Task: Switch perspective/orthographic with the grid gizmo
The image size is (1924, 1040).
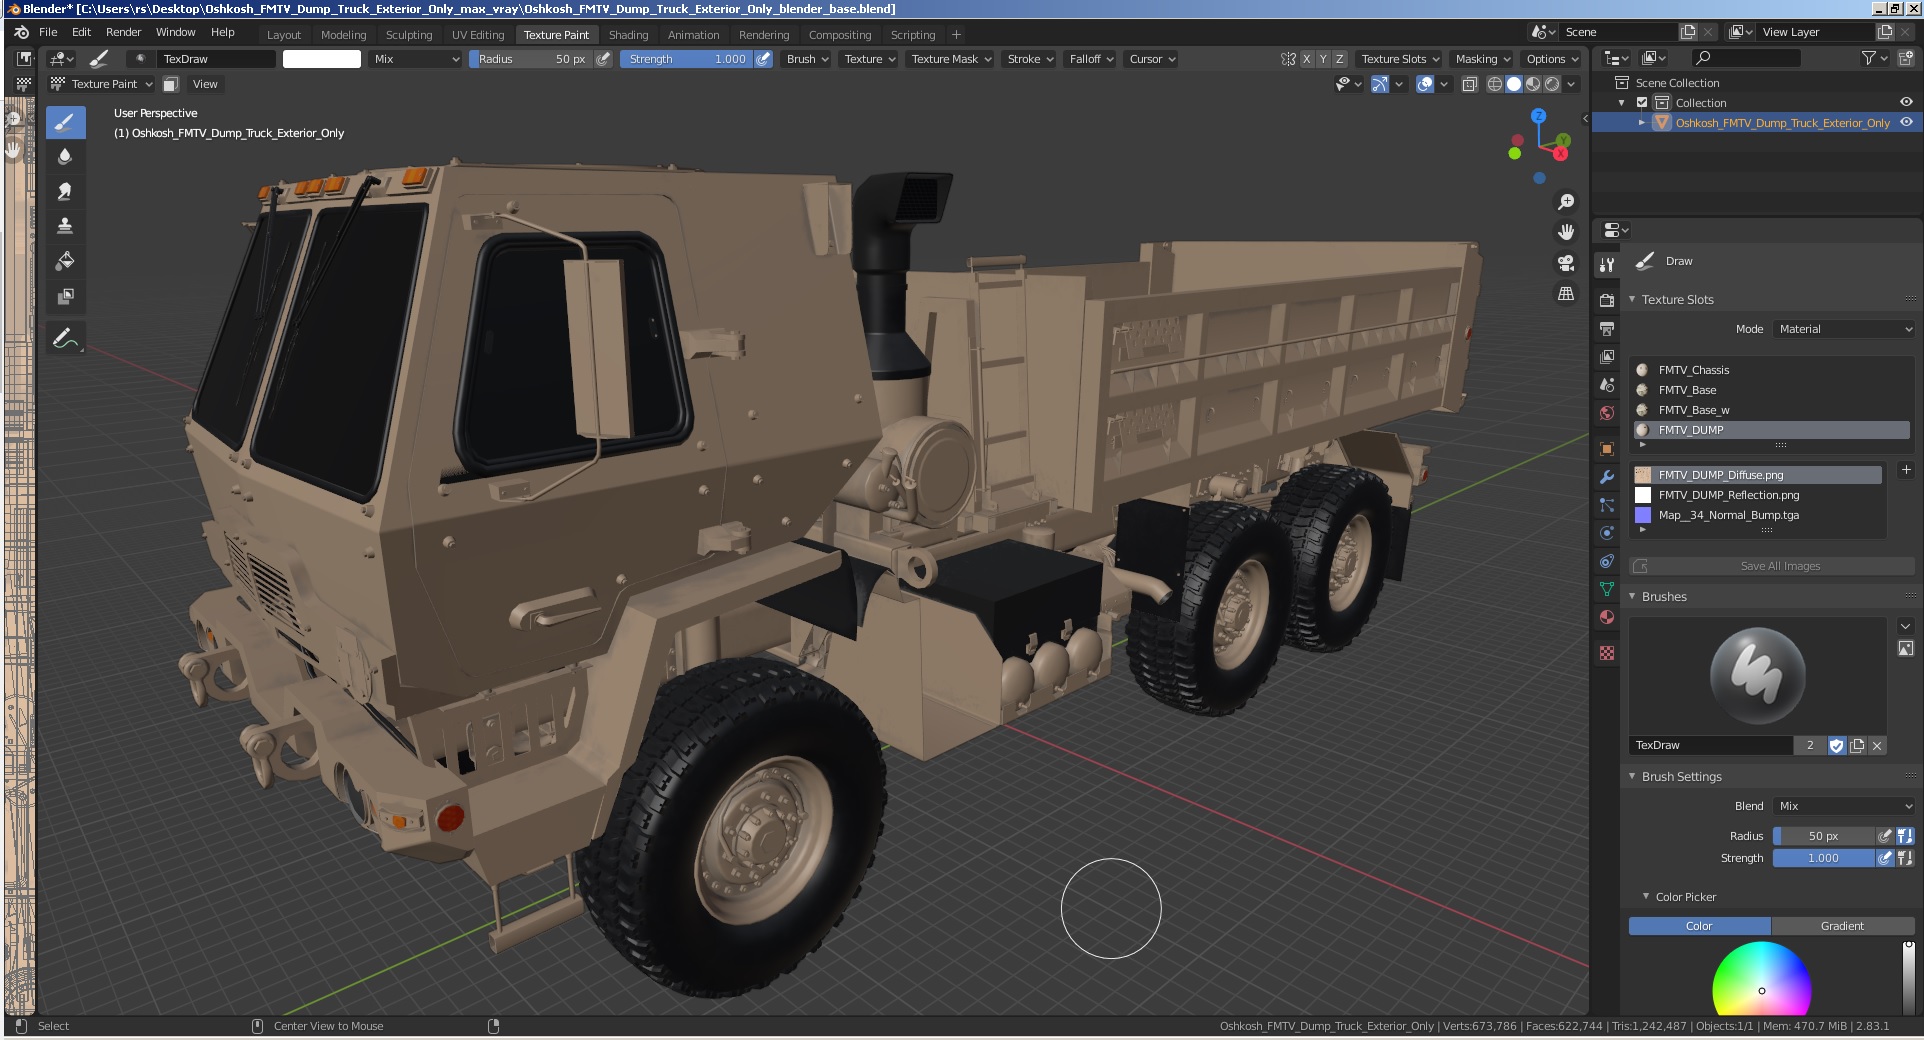Action: (1566, 294)
